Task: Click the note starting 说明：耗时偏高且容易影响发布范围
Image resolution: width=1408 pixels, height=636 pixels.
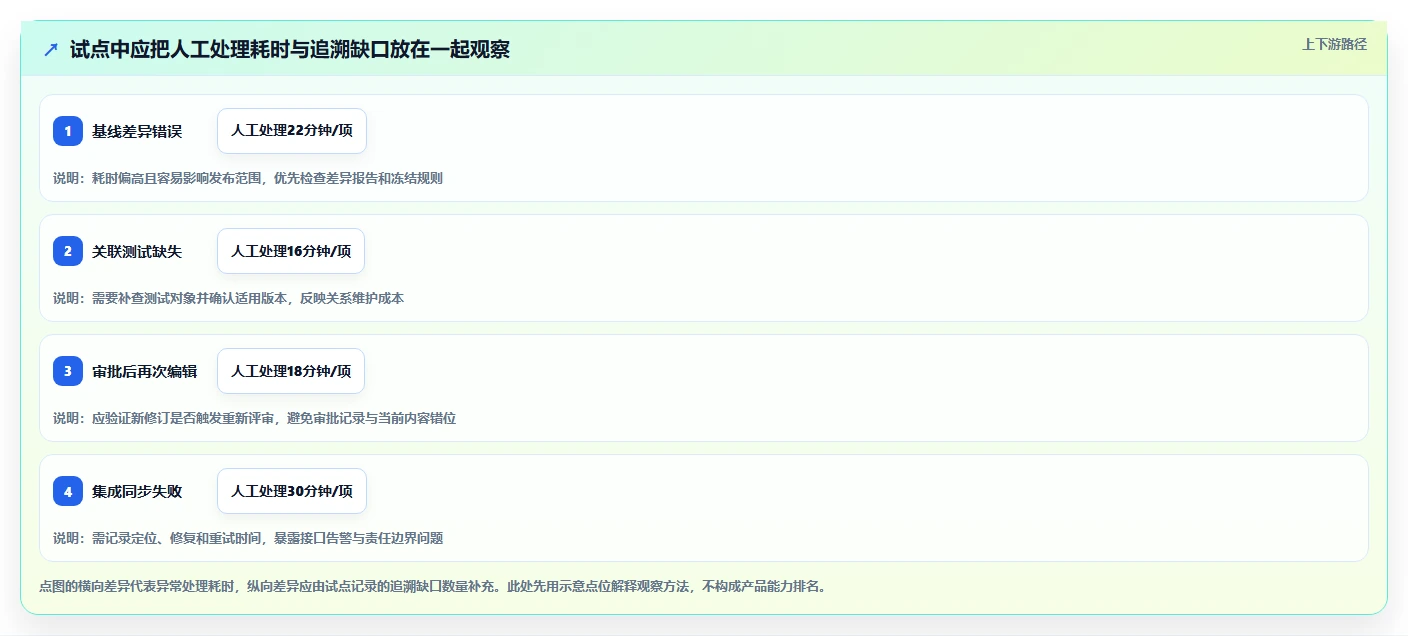Action: (x=248, y=178)
